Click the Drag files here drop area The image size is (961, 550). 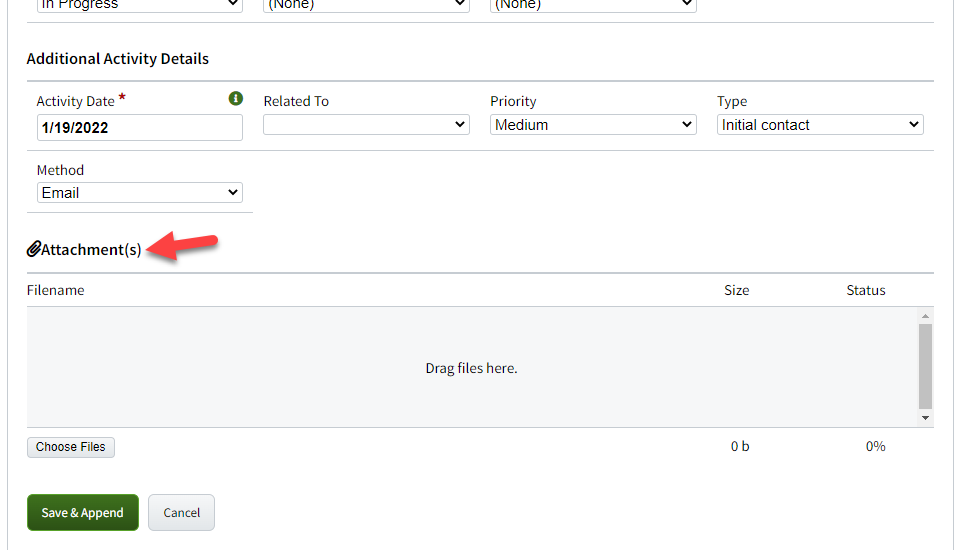coord(471,367)
